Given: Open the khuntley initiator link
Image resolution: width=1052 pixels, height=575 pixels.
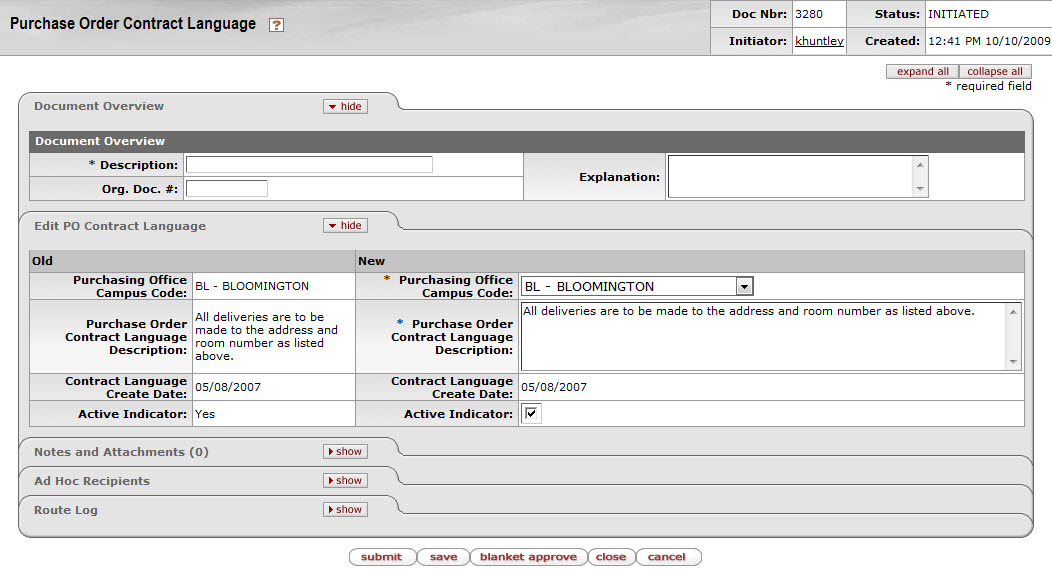Looking at the screenshot, I should 818,42.
